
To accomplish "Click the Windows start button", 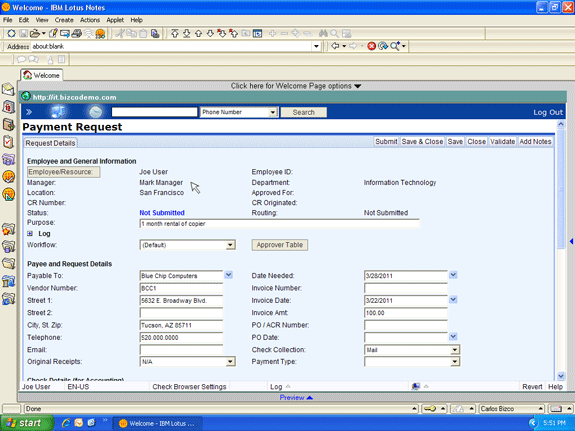I will pos(27,423).
